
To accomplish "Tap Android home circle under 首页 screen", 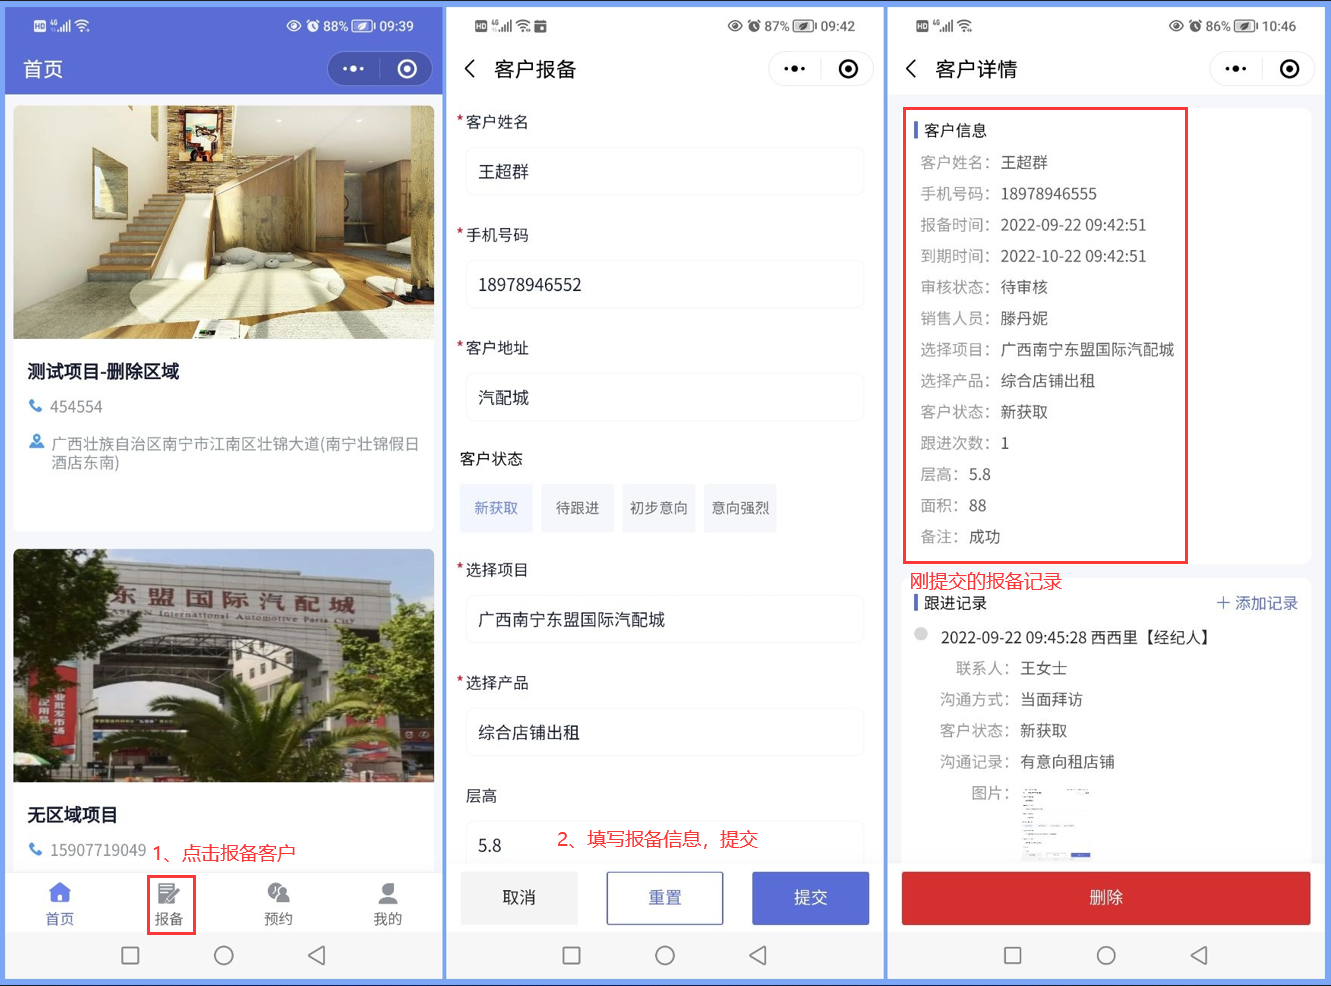I will coord(224,956).
